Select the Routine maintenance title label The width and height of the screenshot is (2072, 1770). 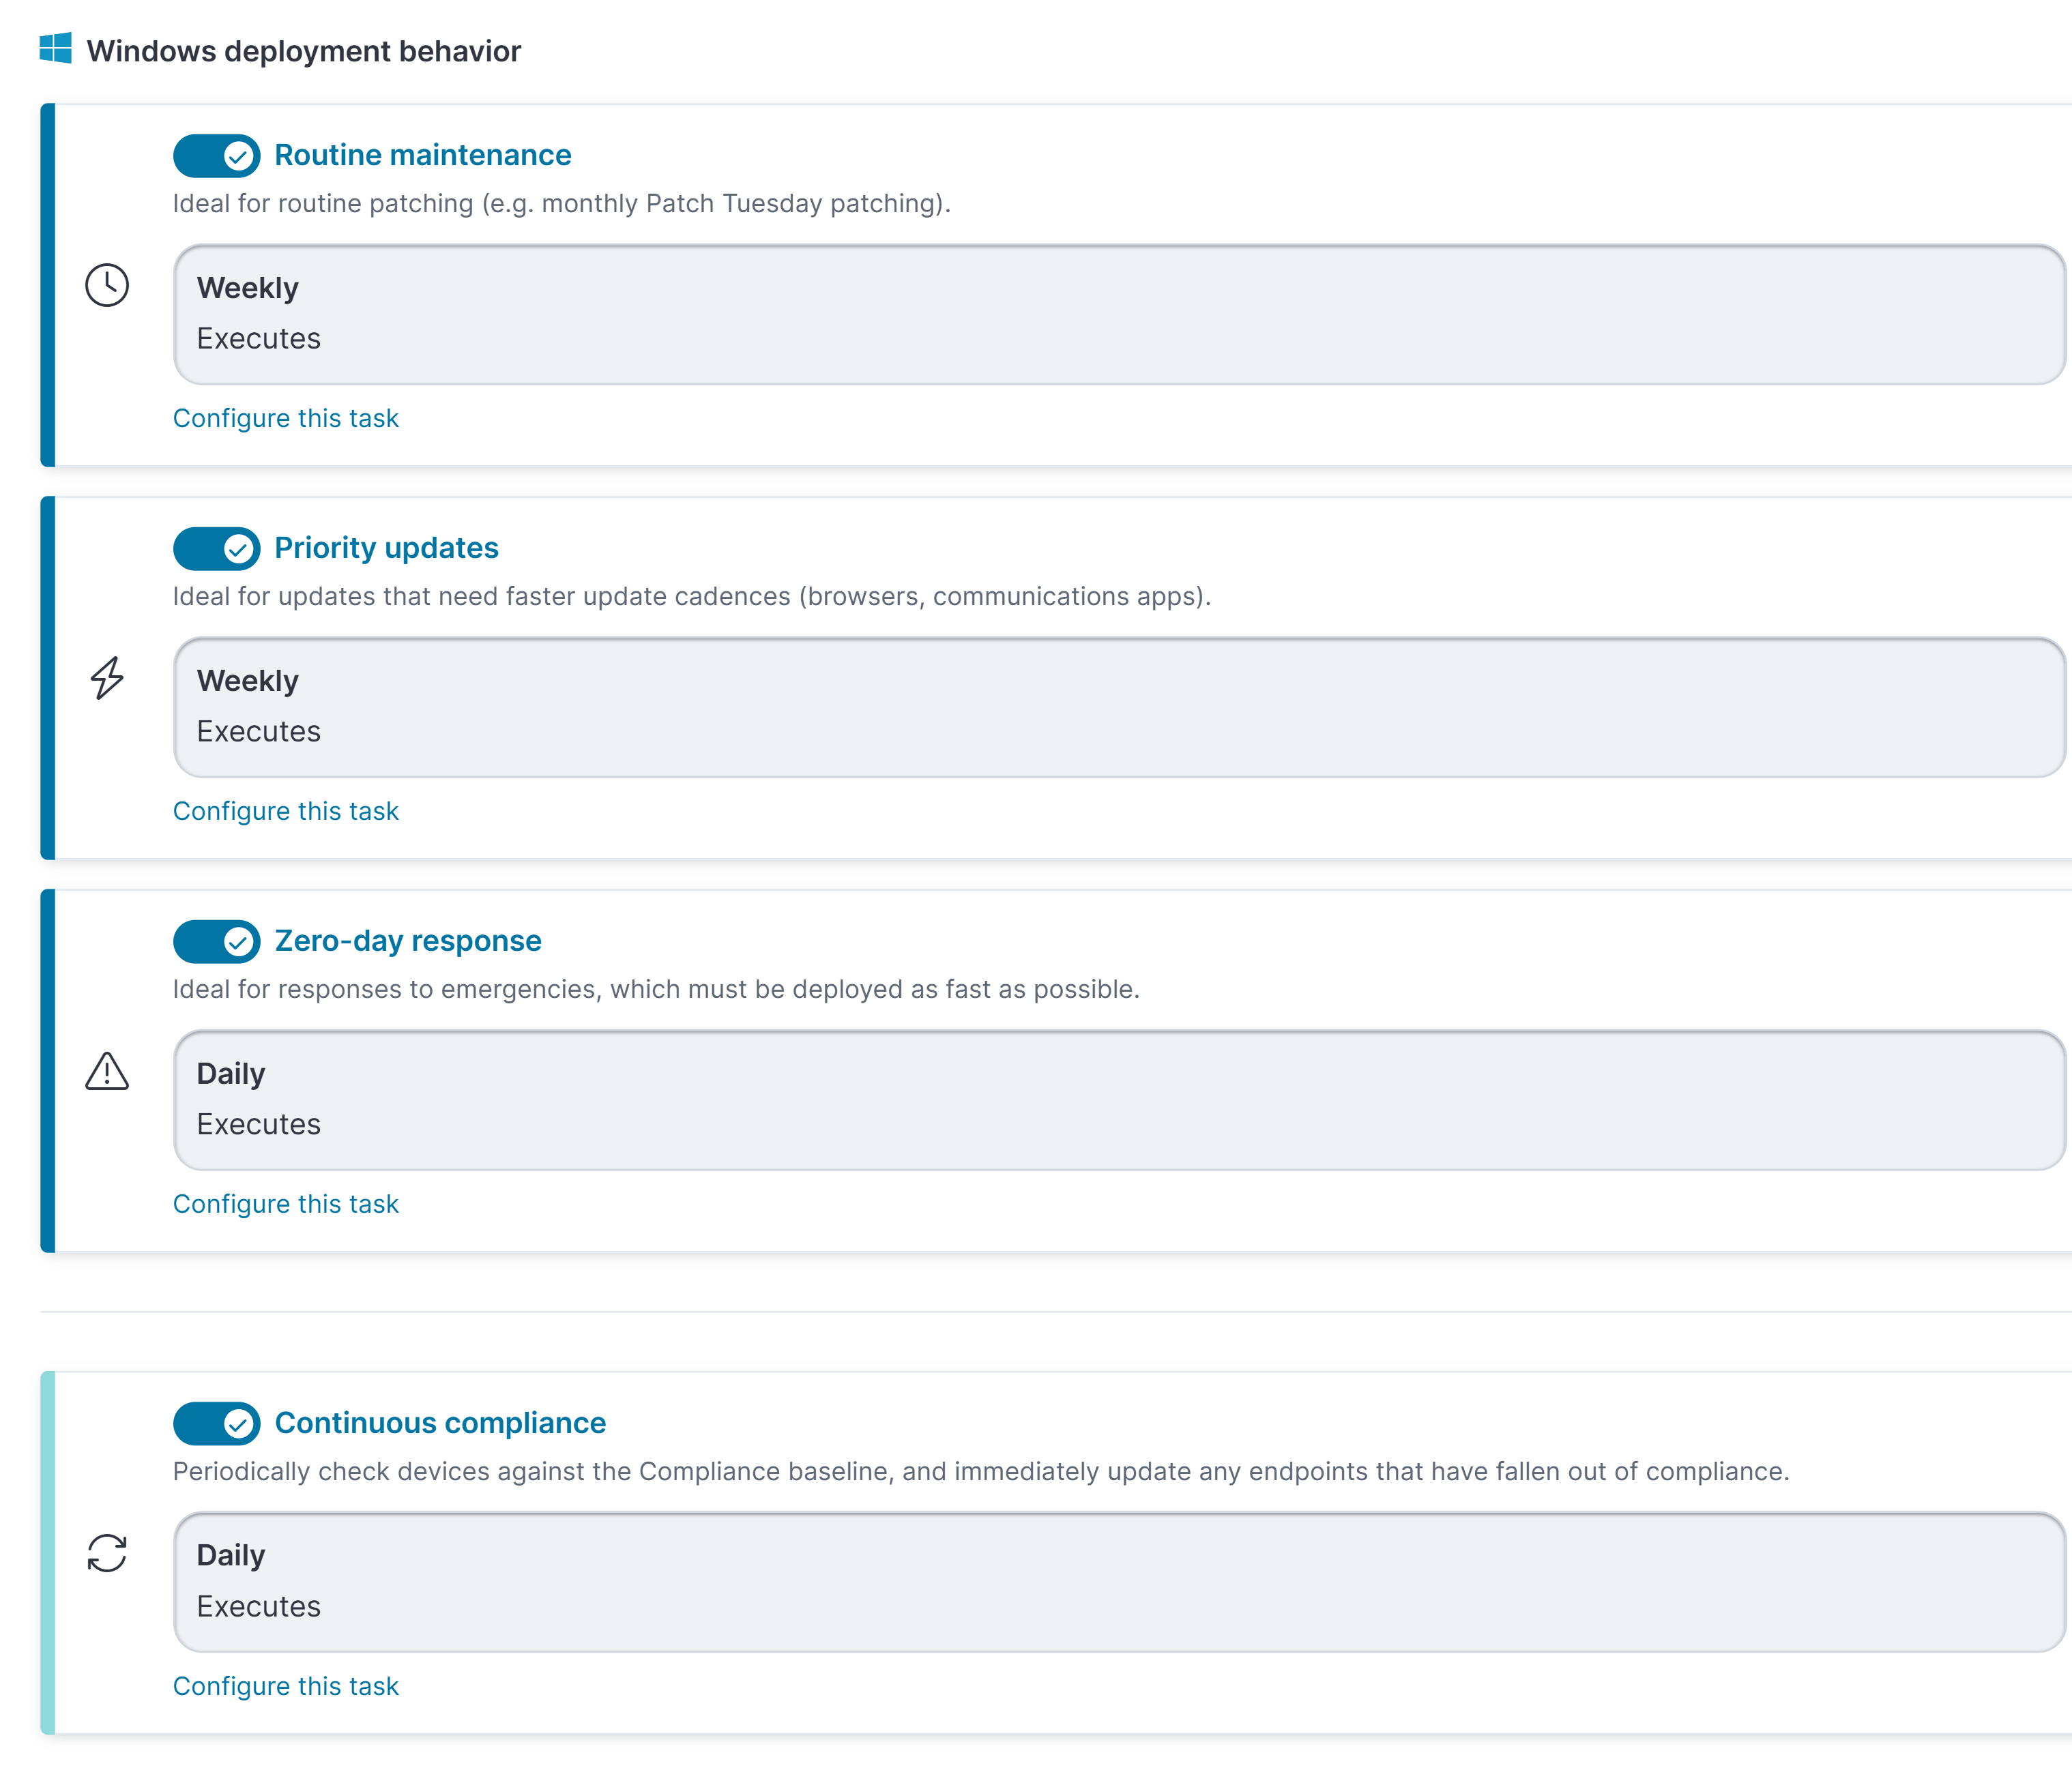pyautogui.click(x=422, y=155)
